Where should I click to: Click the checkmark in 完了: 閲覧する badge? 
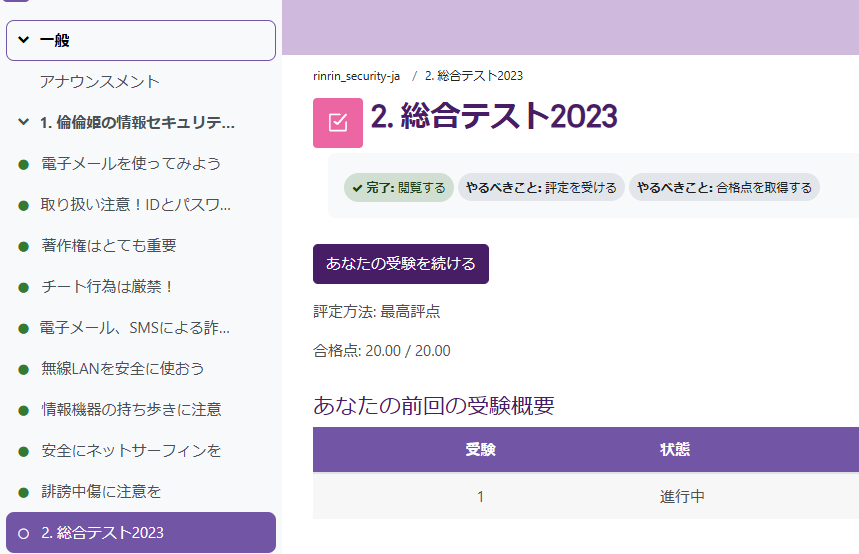357,188
